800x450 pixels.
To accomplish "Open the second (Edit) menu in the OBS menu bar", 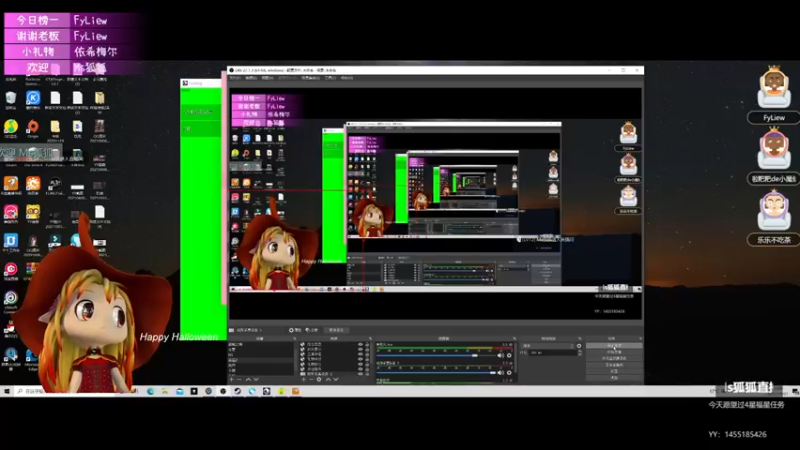I will tap(251, 78).
